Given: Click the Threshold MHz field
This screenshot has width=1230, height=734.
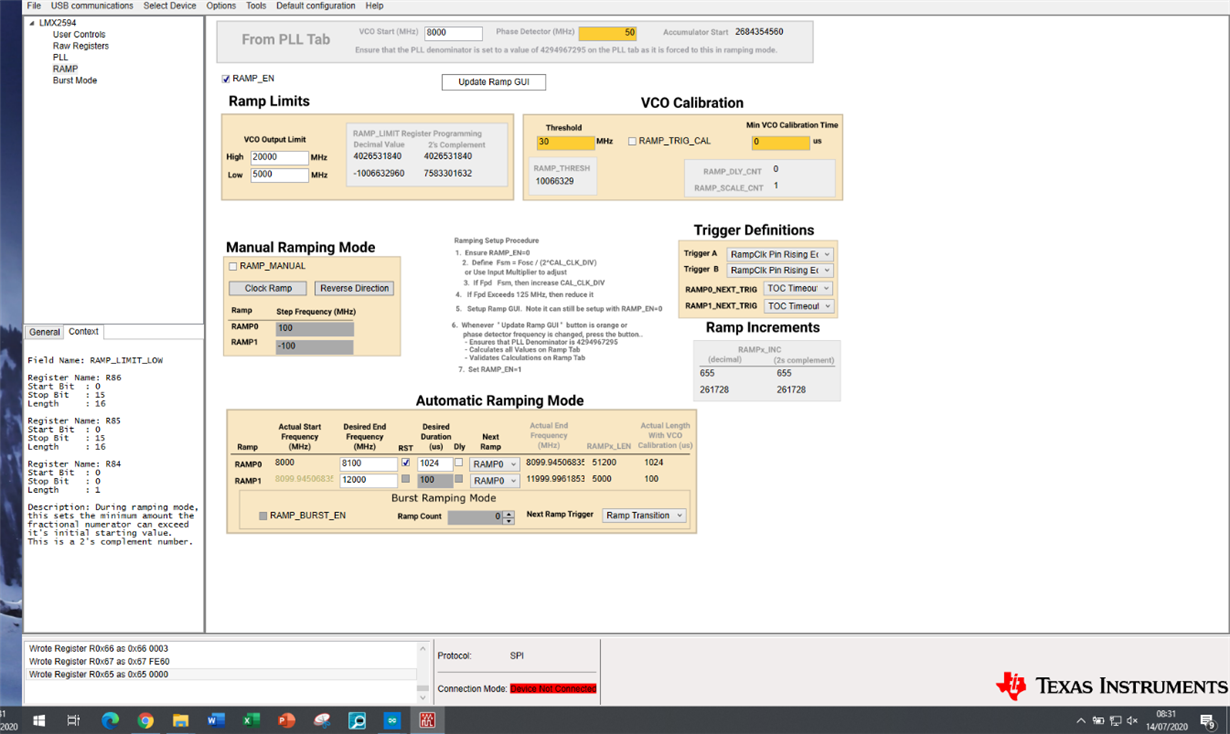Looking at the screenshot, I should 566,143.
